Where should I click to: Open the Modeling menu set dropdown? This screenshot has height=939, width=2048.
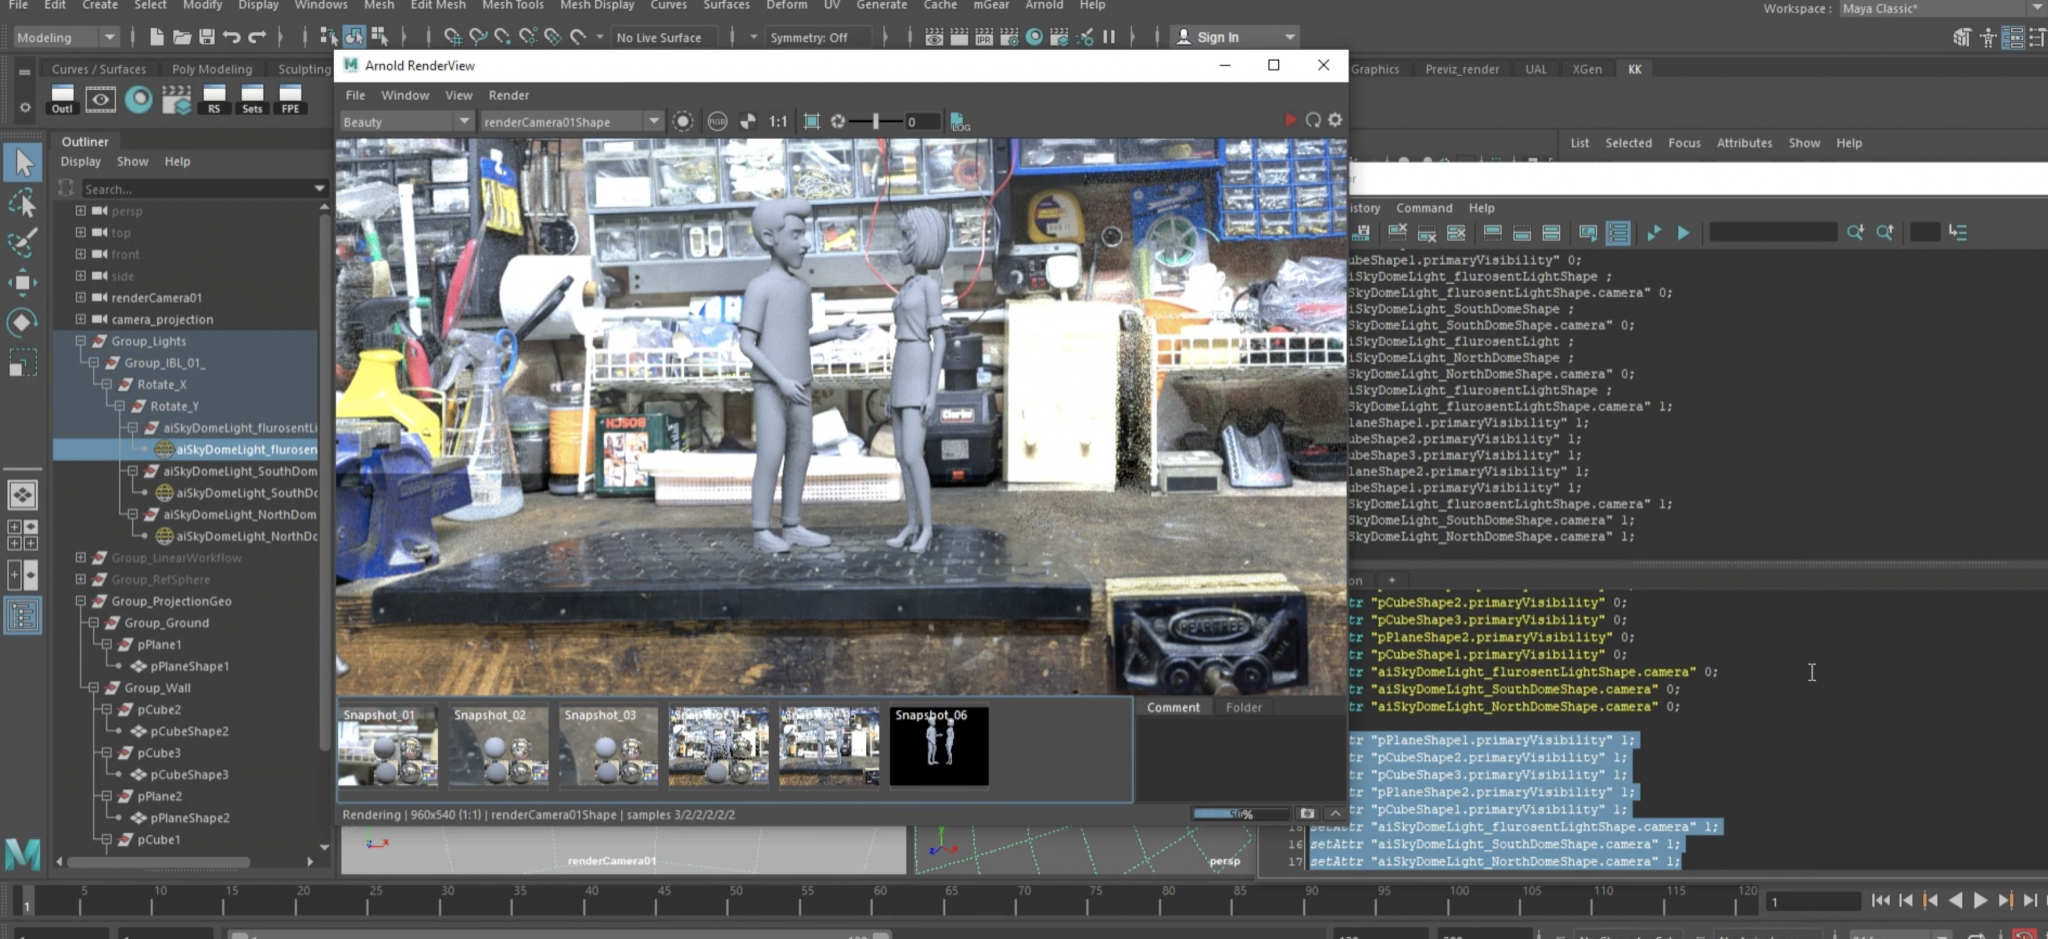[x=66, y=37]
